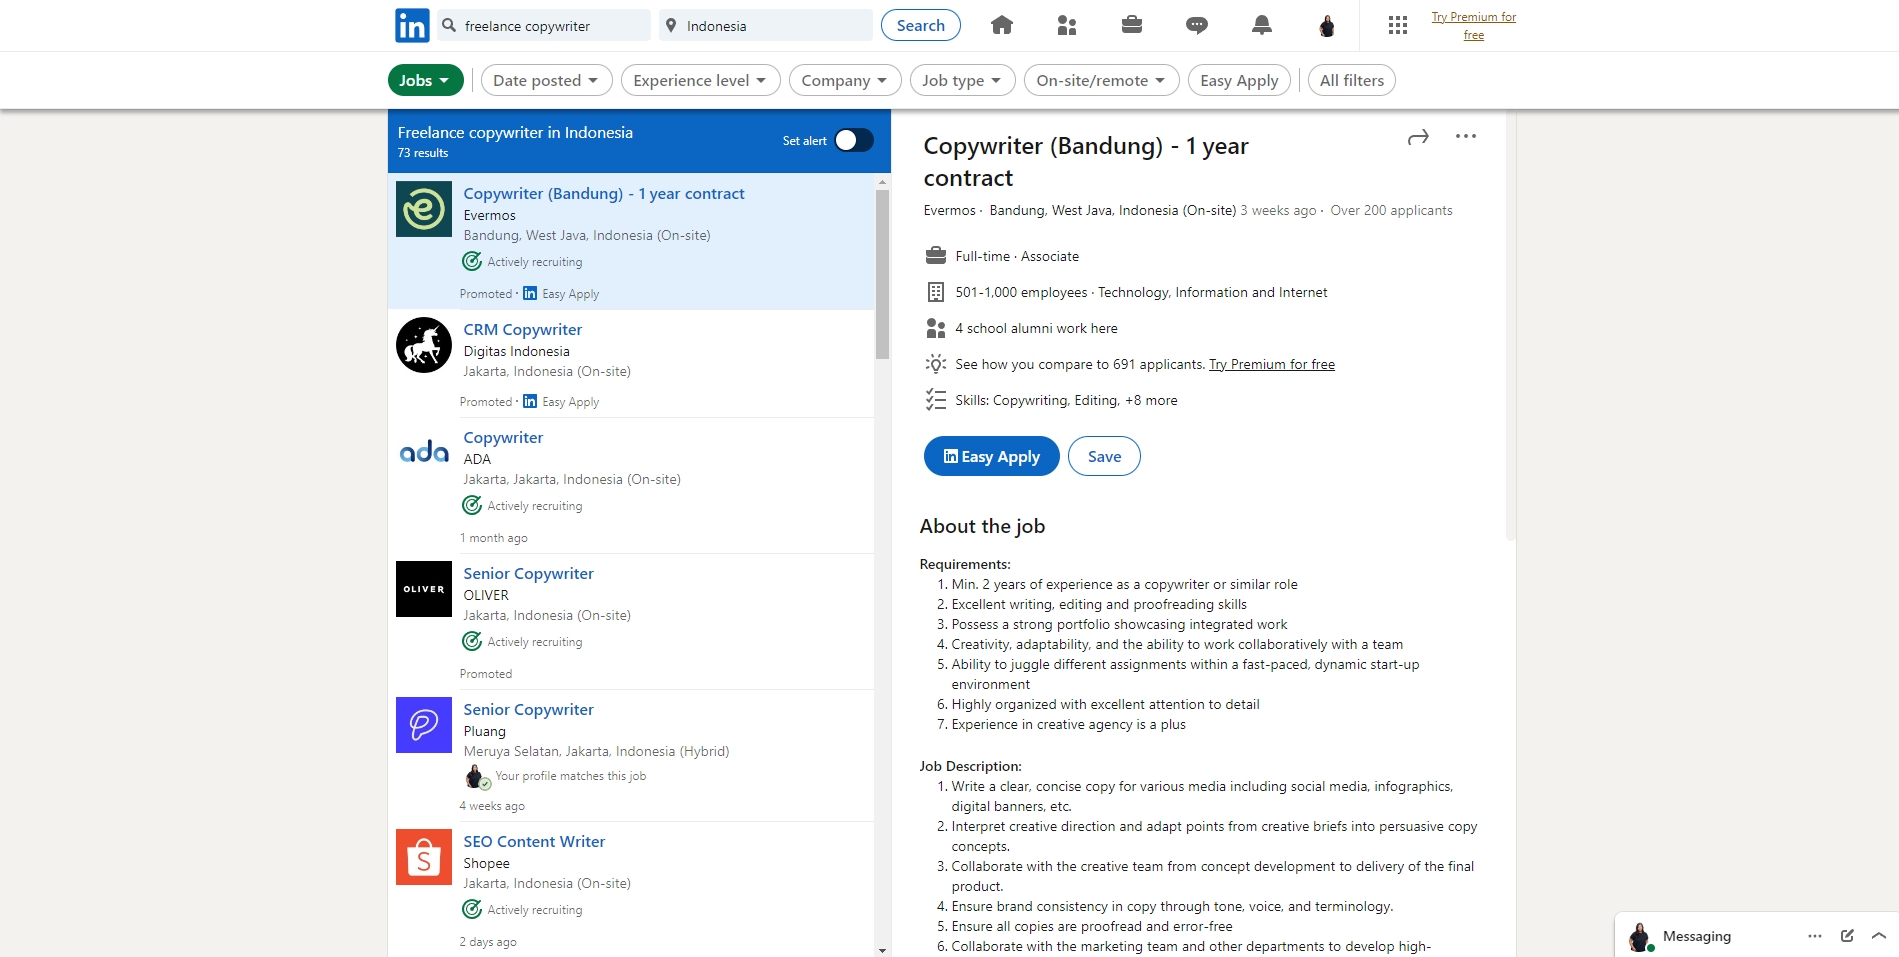The width and height of the screenshot is (1899, 957).
Task: Click Try Premium for free applicant insight link
Action: [1271, 364]
